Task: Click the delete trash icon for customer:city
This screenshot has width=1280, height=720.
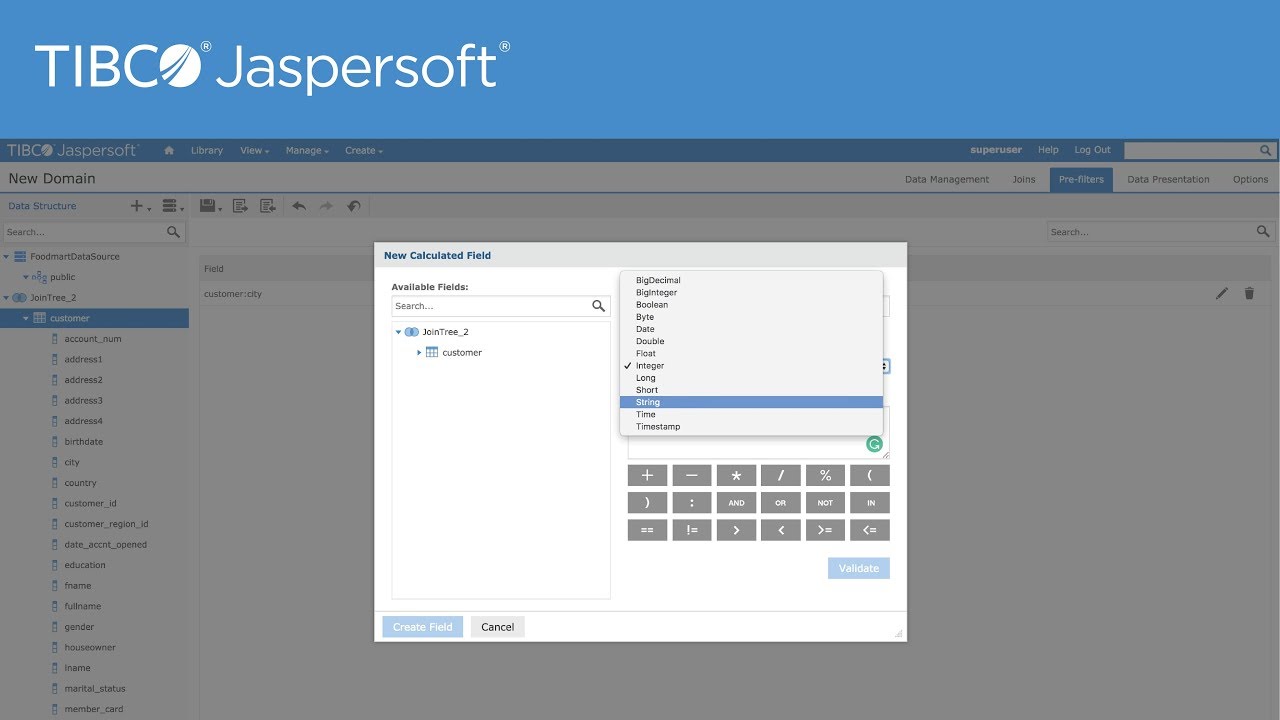Action: click(x=1249, y=293)
